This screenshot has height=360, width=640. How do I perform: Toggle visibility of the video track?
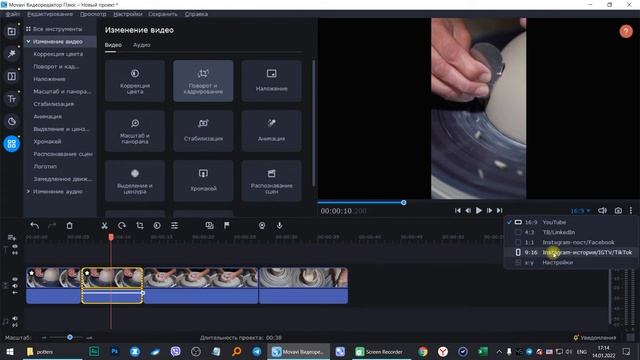15,279
